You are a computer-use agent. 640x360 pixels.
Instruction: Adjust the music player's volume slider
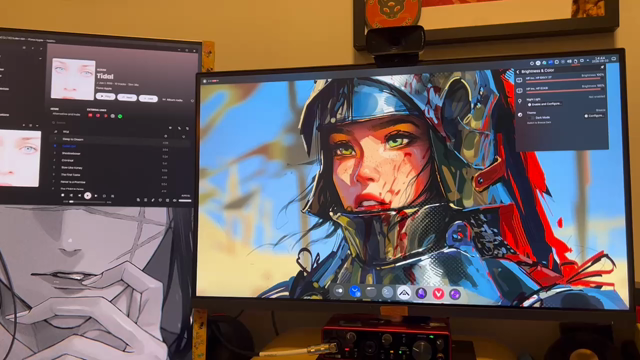pos(185,201)
